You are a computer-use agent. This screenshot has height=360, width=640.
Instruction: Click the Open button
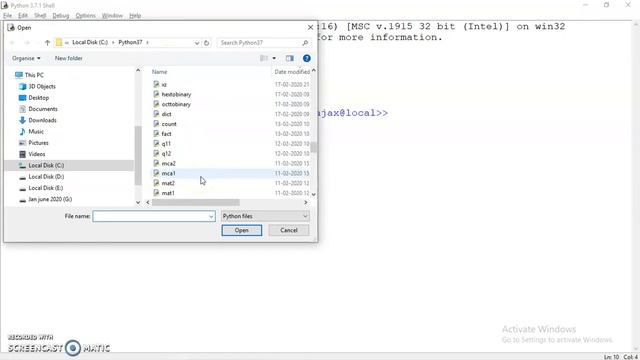pyautogui.click(x=242, y=230)
